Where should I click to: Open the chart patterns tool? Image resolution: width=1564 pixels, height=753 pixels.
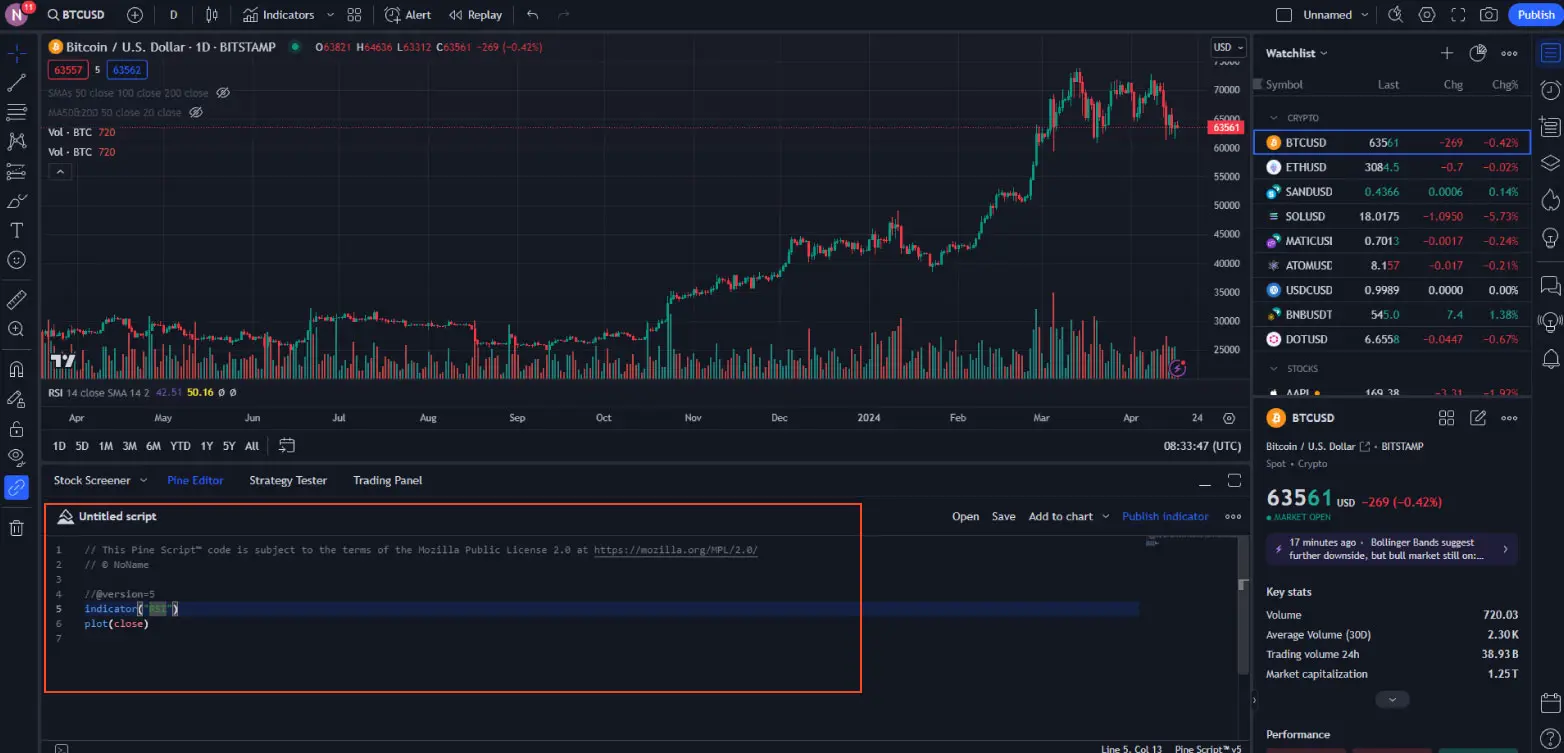click(17, 141)
